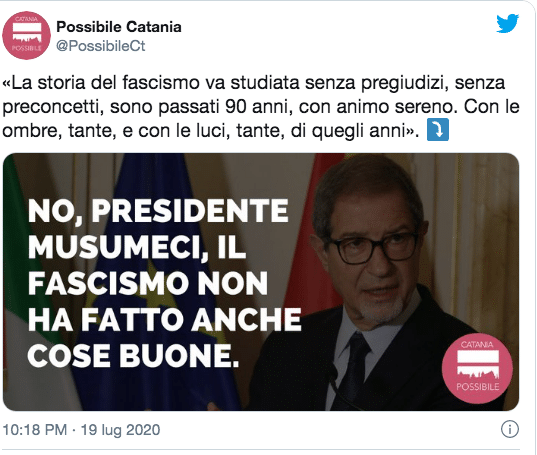Open the 10:18 PM timestamp link
537x455 pixels.
(35, 430)
